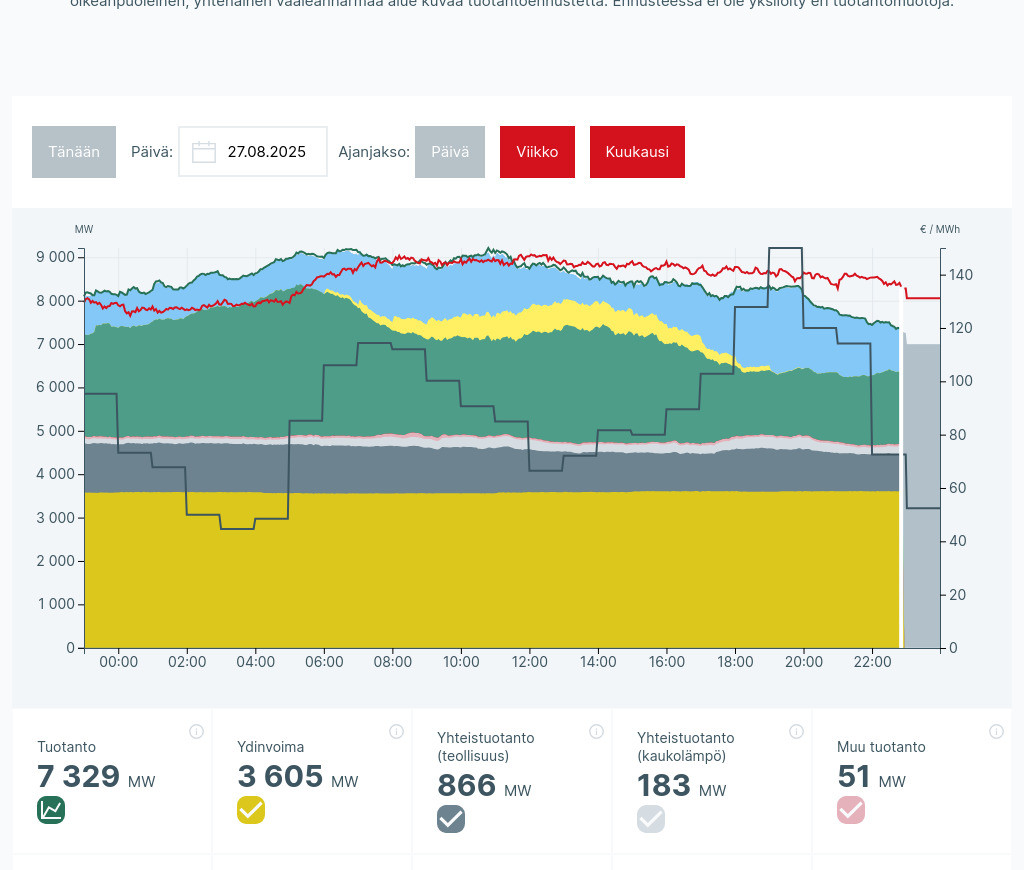Viewport: 1024px width, 870px height.
Task: Uncheck Yhteistuotanto (teollisuus) series checkbox
Action: pyautogui.click(x=451, y=819)
